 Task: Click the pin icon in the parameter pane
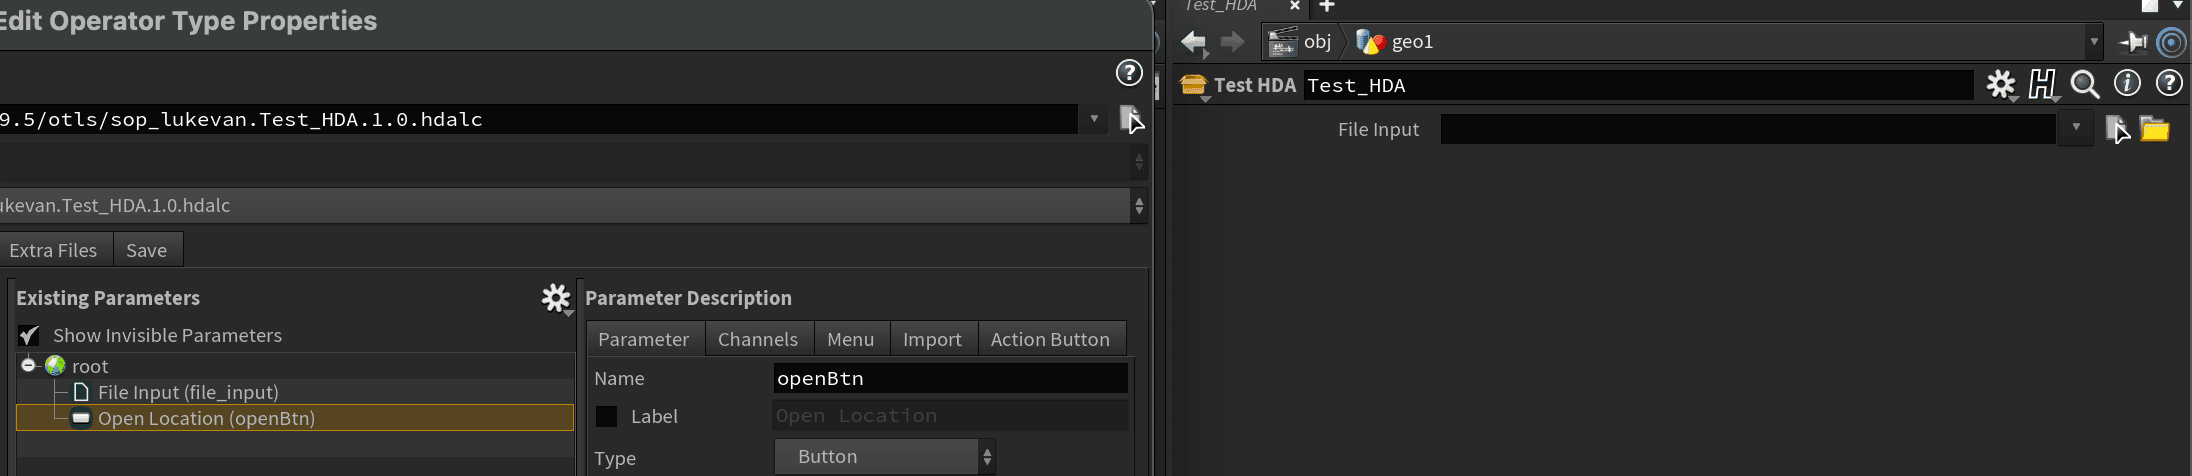2132,42
